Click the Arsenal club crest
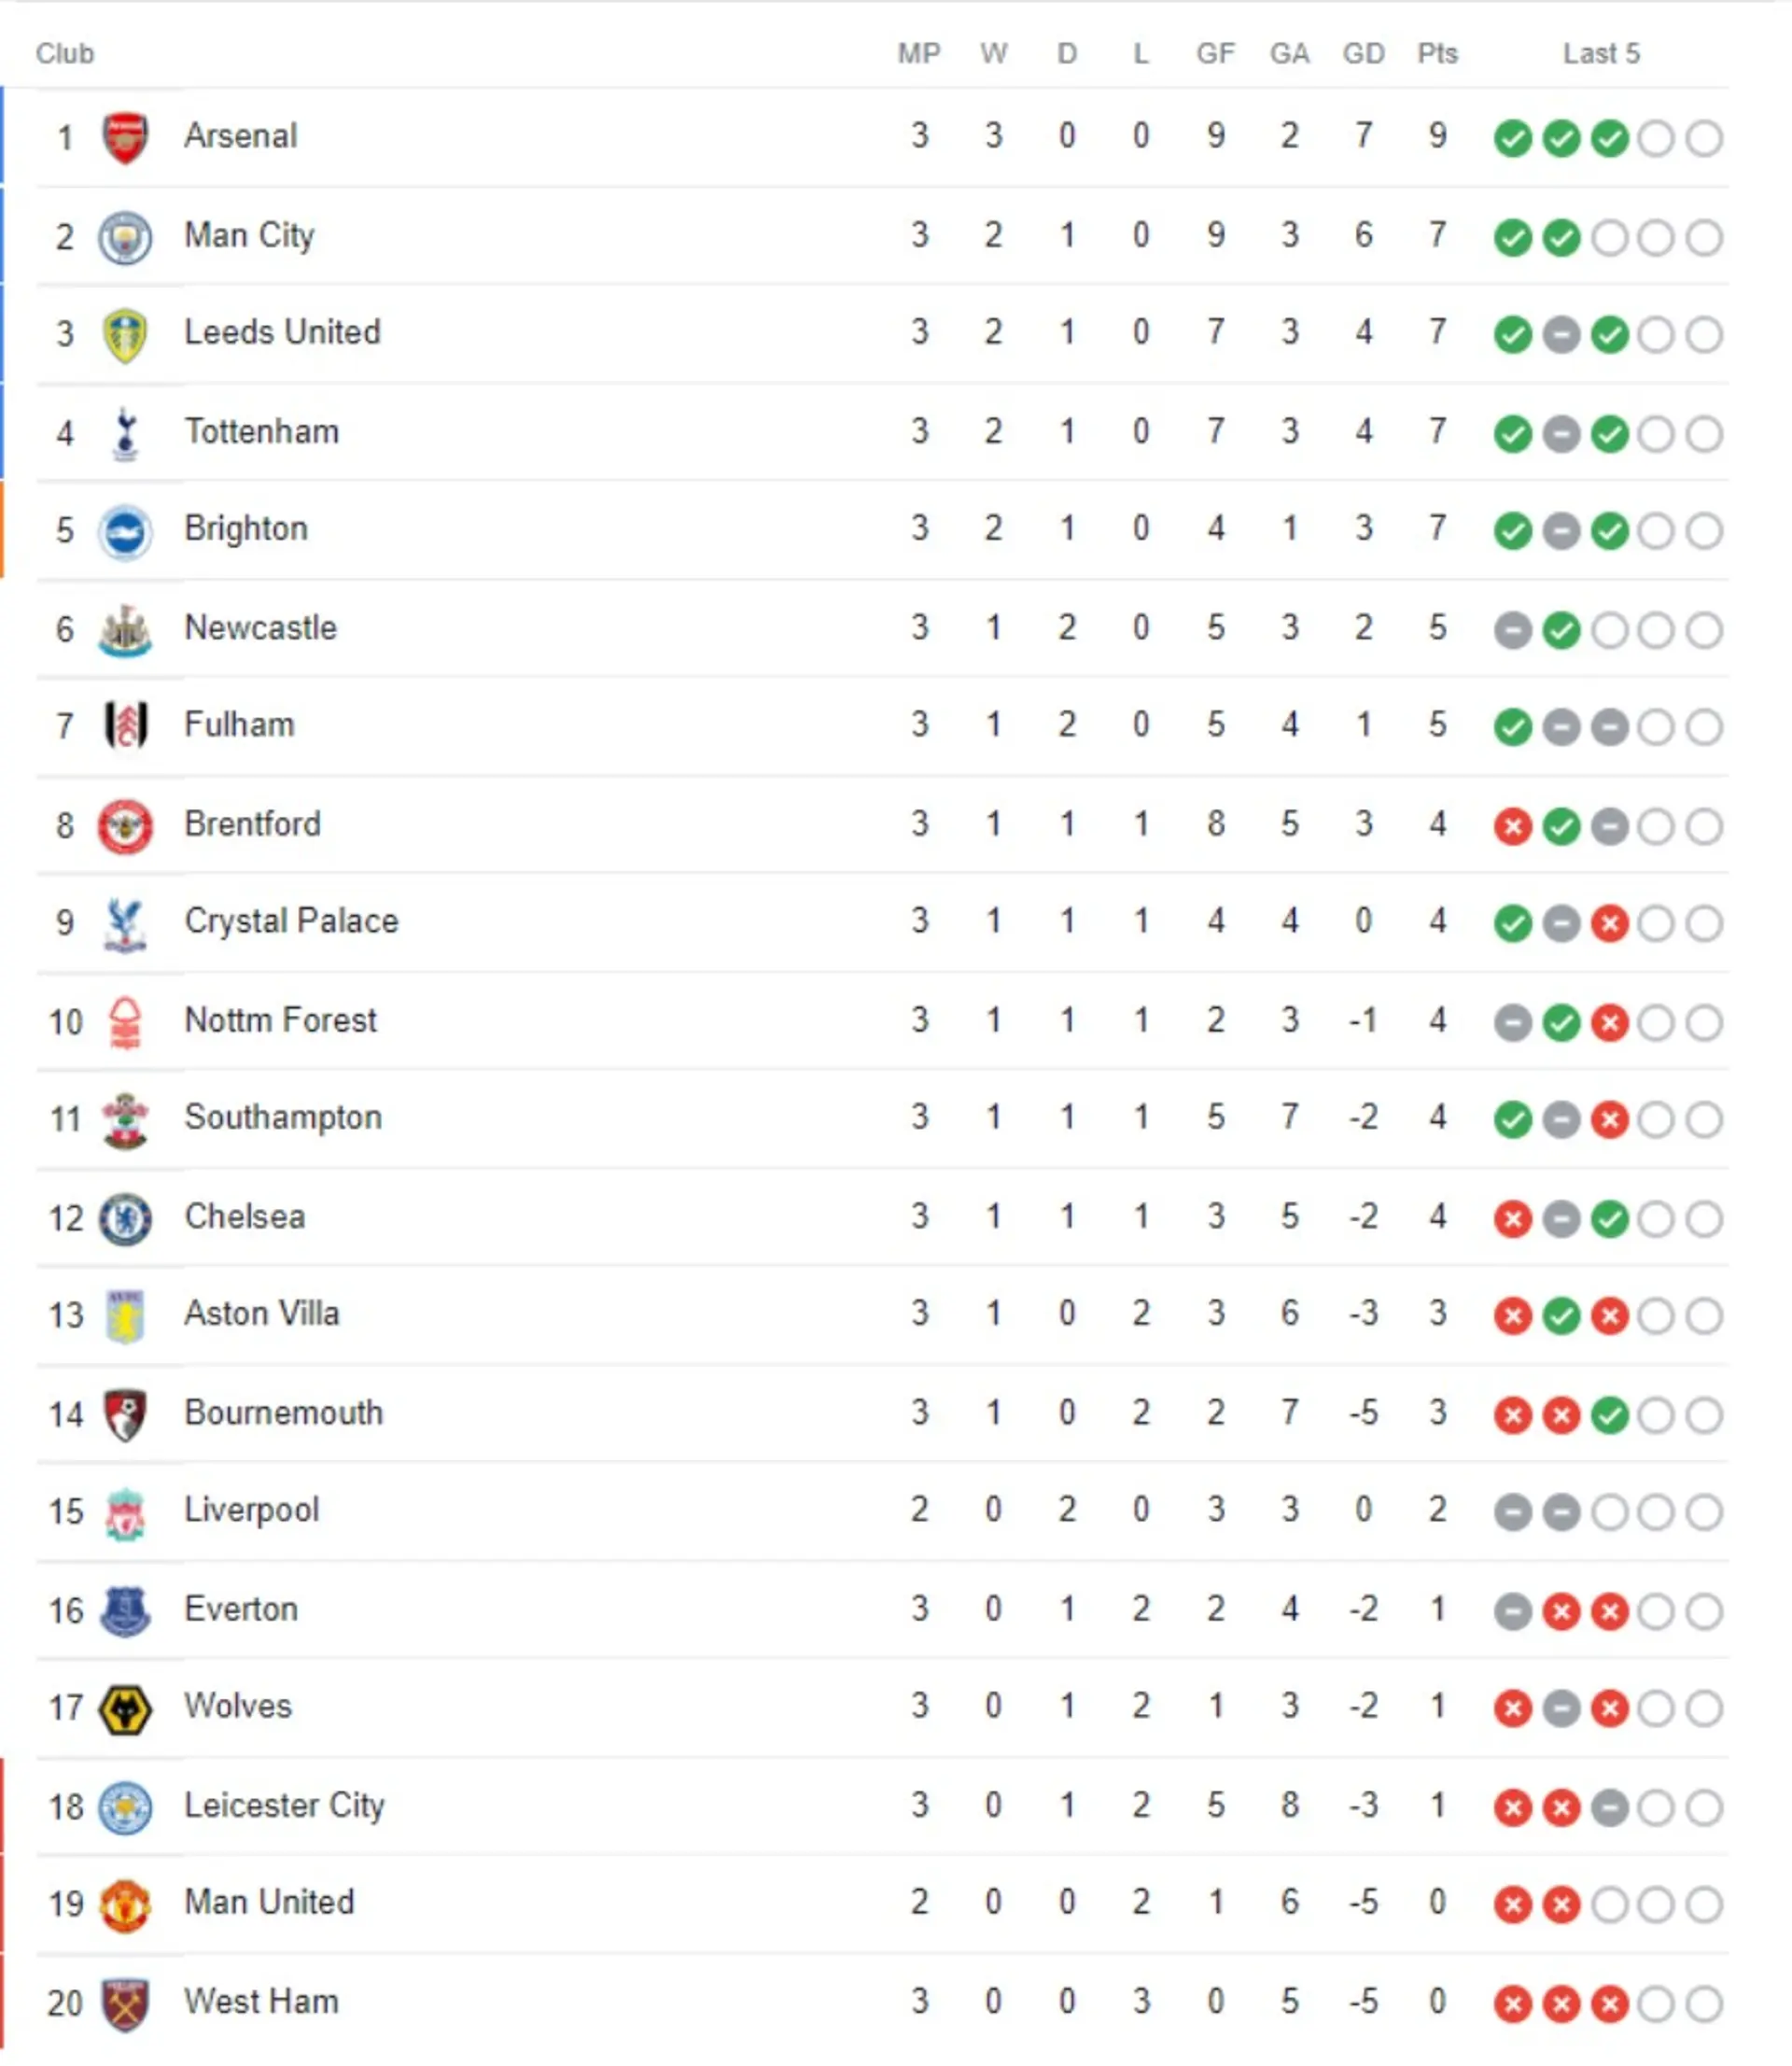 [x=125, y=137]
